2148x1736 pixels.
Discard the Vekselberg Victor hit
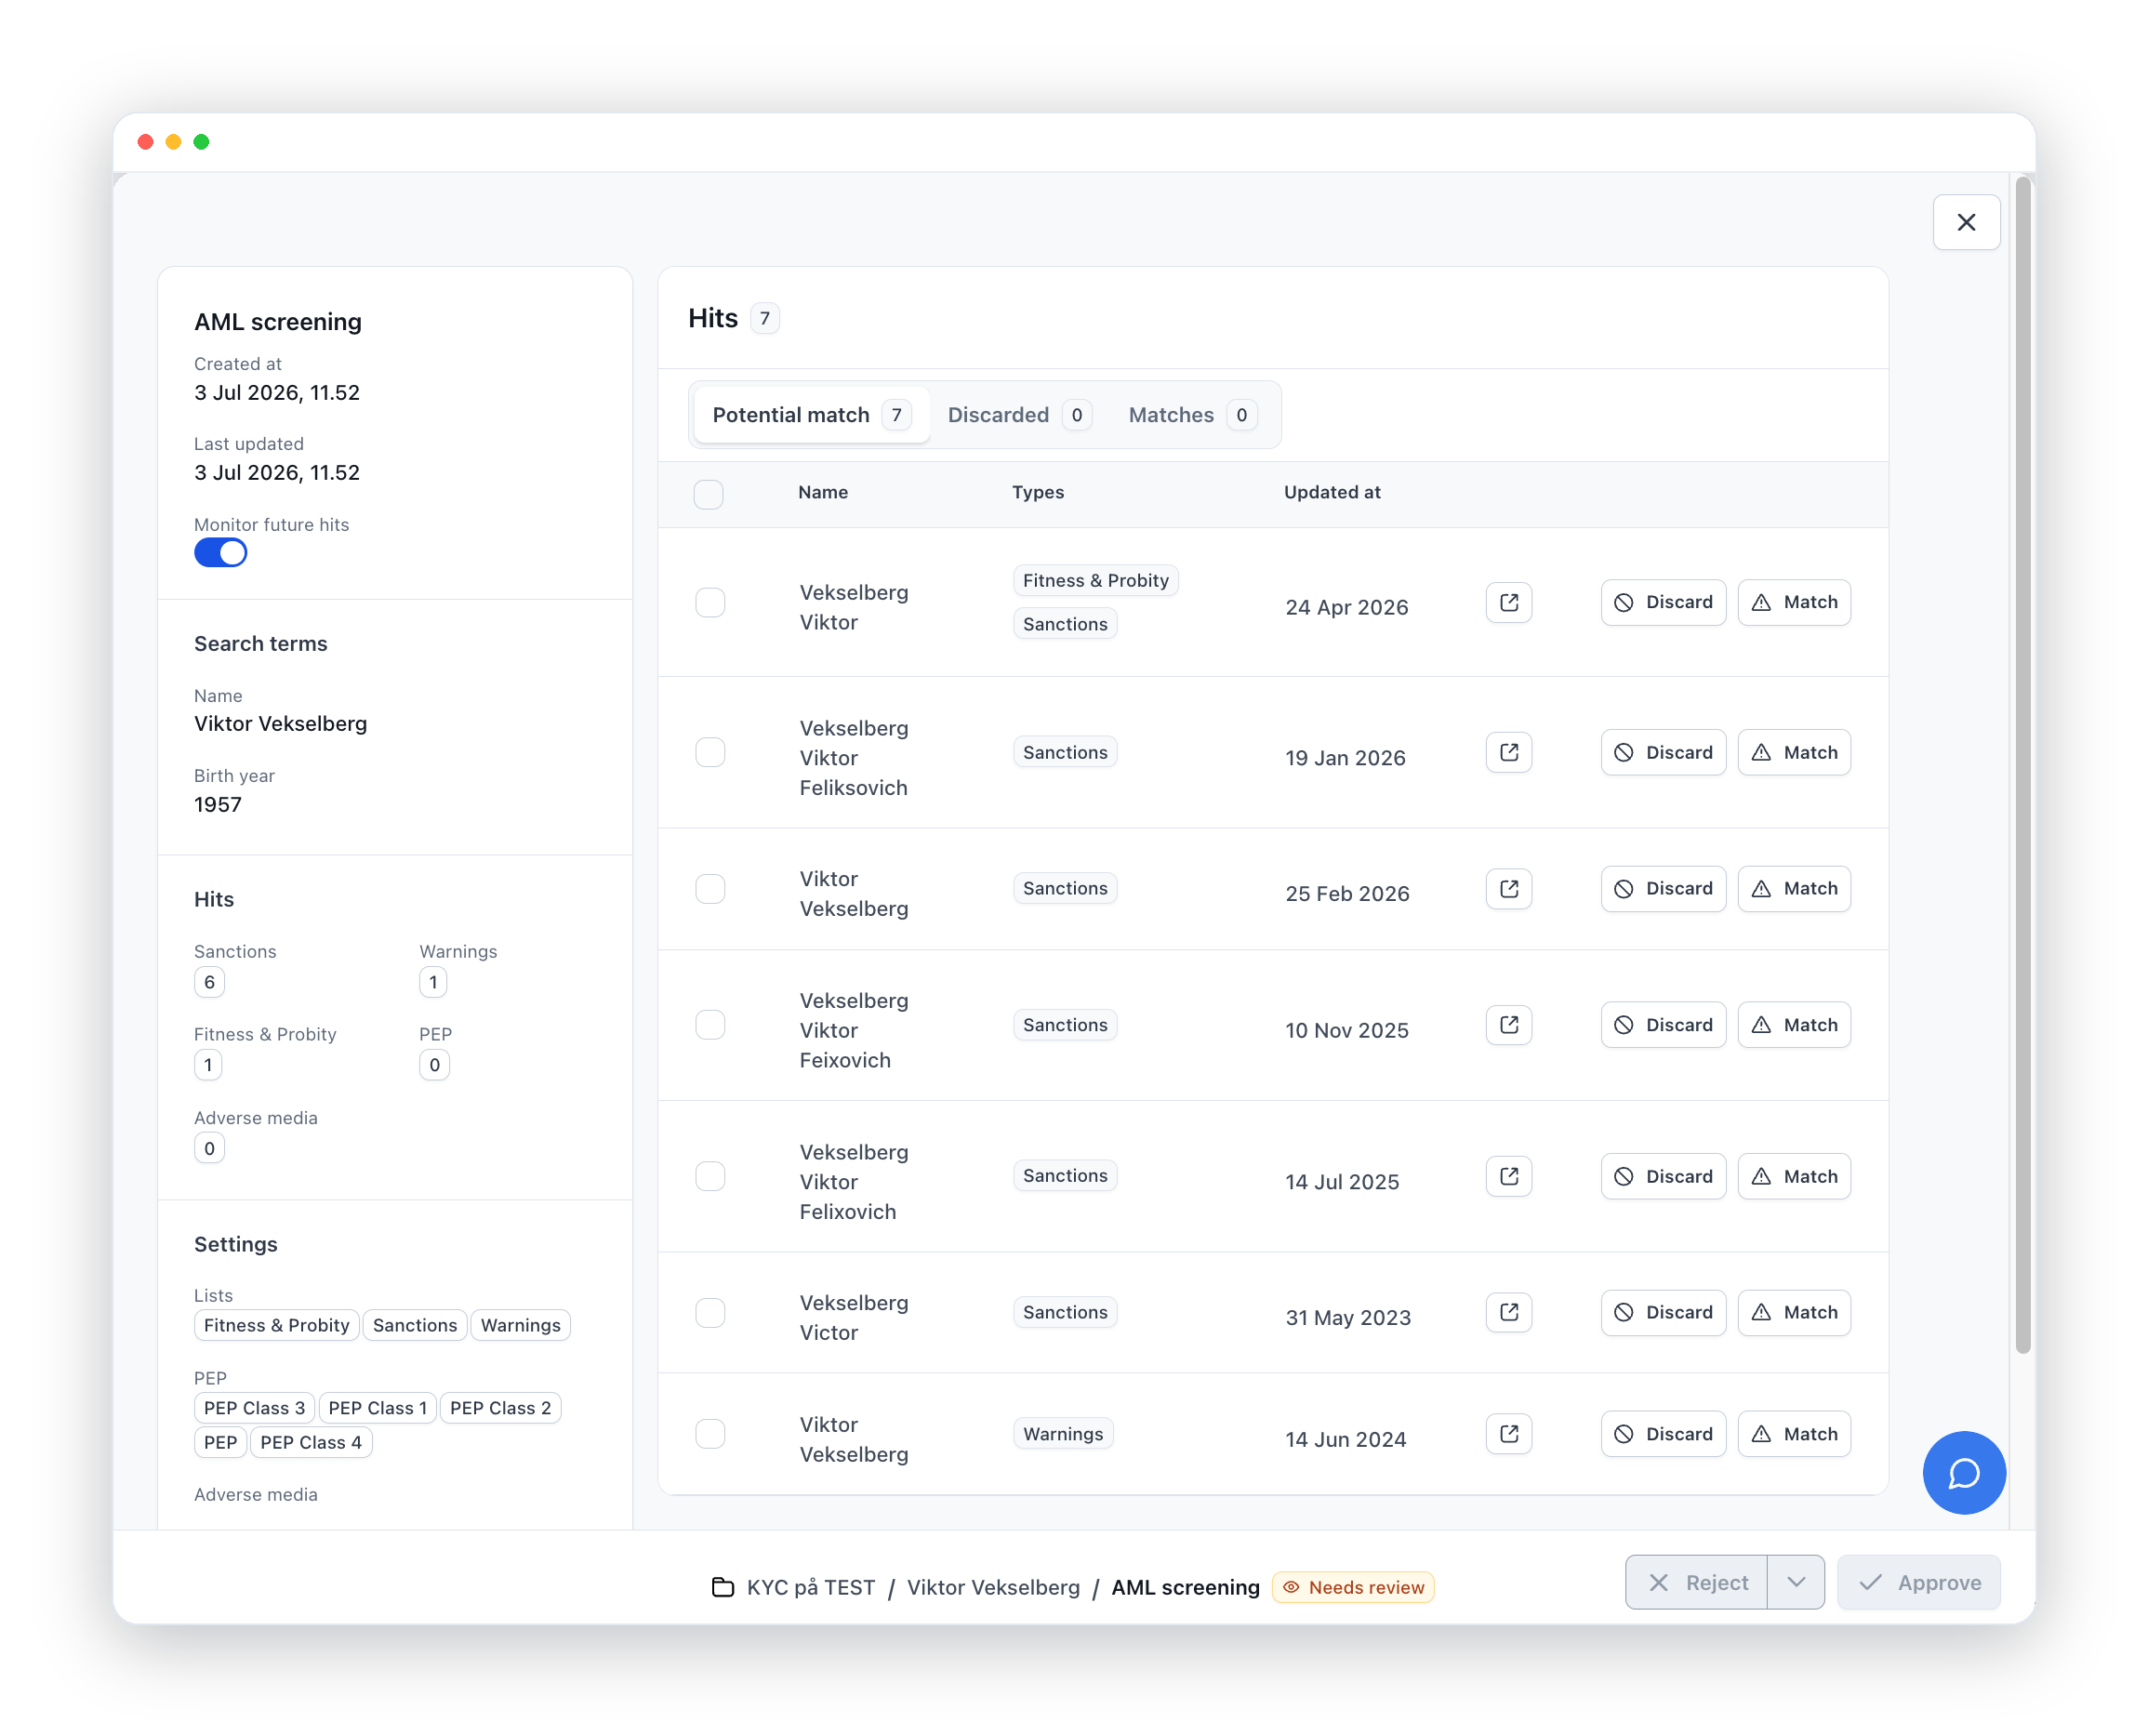point(1662,1312)
